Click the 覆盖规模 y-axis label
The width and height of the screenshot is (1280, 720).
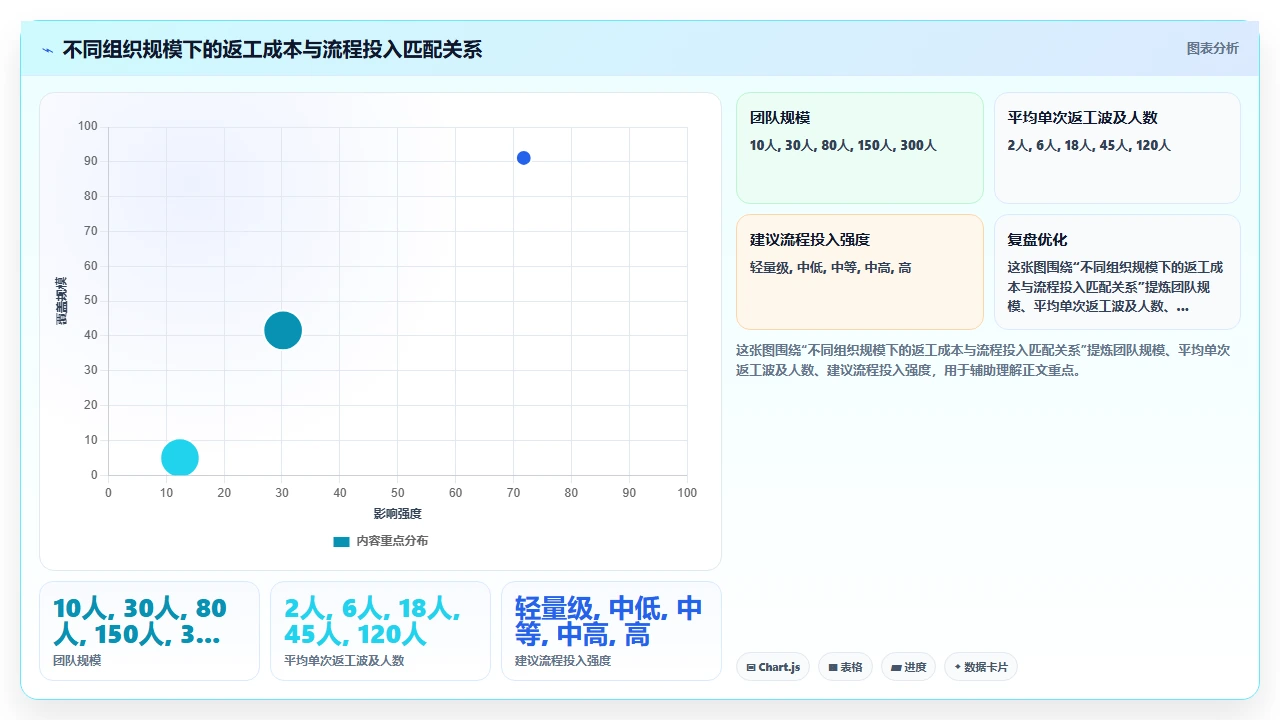tap(61, 300)
